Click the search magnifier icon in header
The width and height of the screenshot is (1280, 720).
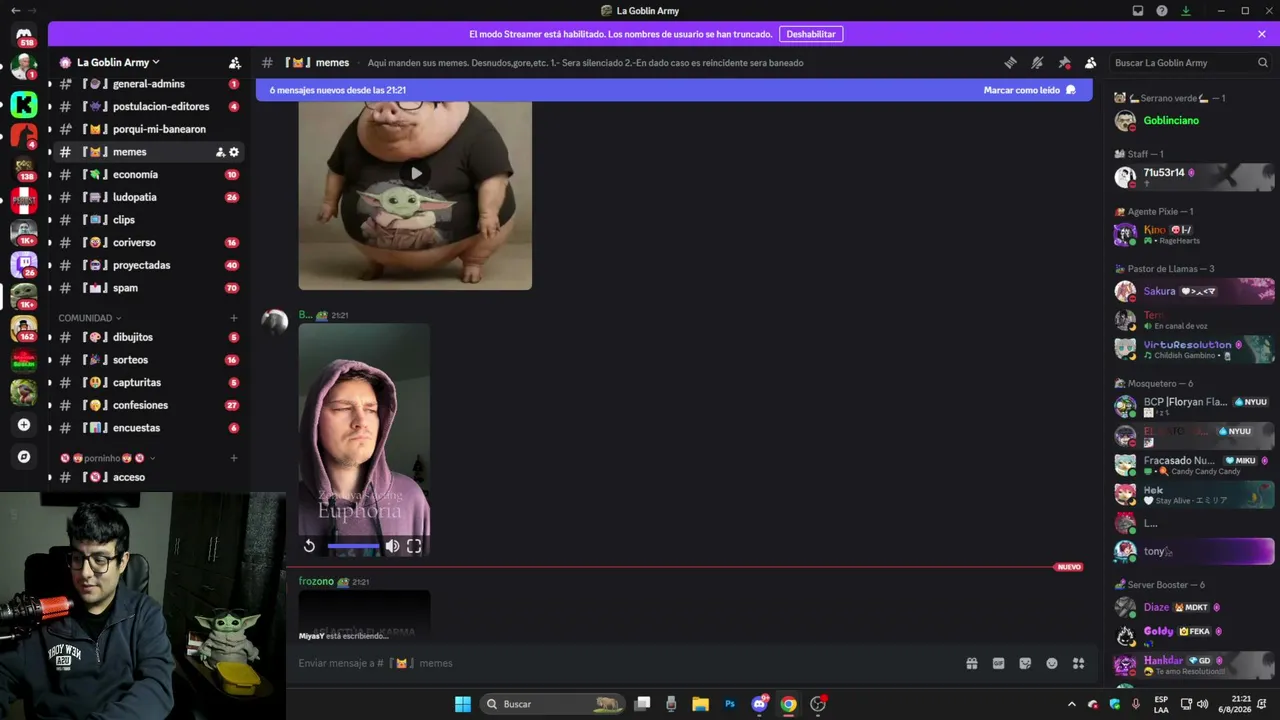(1263, 62)
